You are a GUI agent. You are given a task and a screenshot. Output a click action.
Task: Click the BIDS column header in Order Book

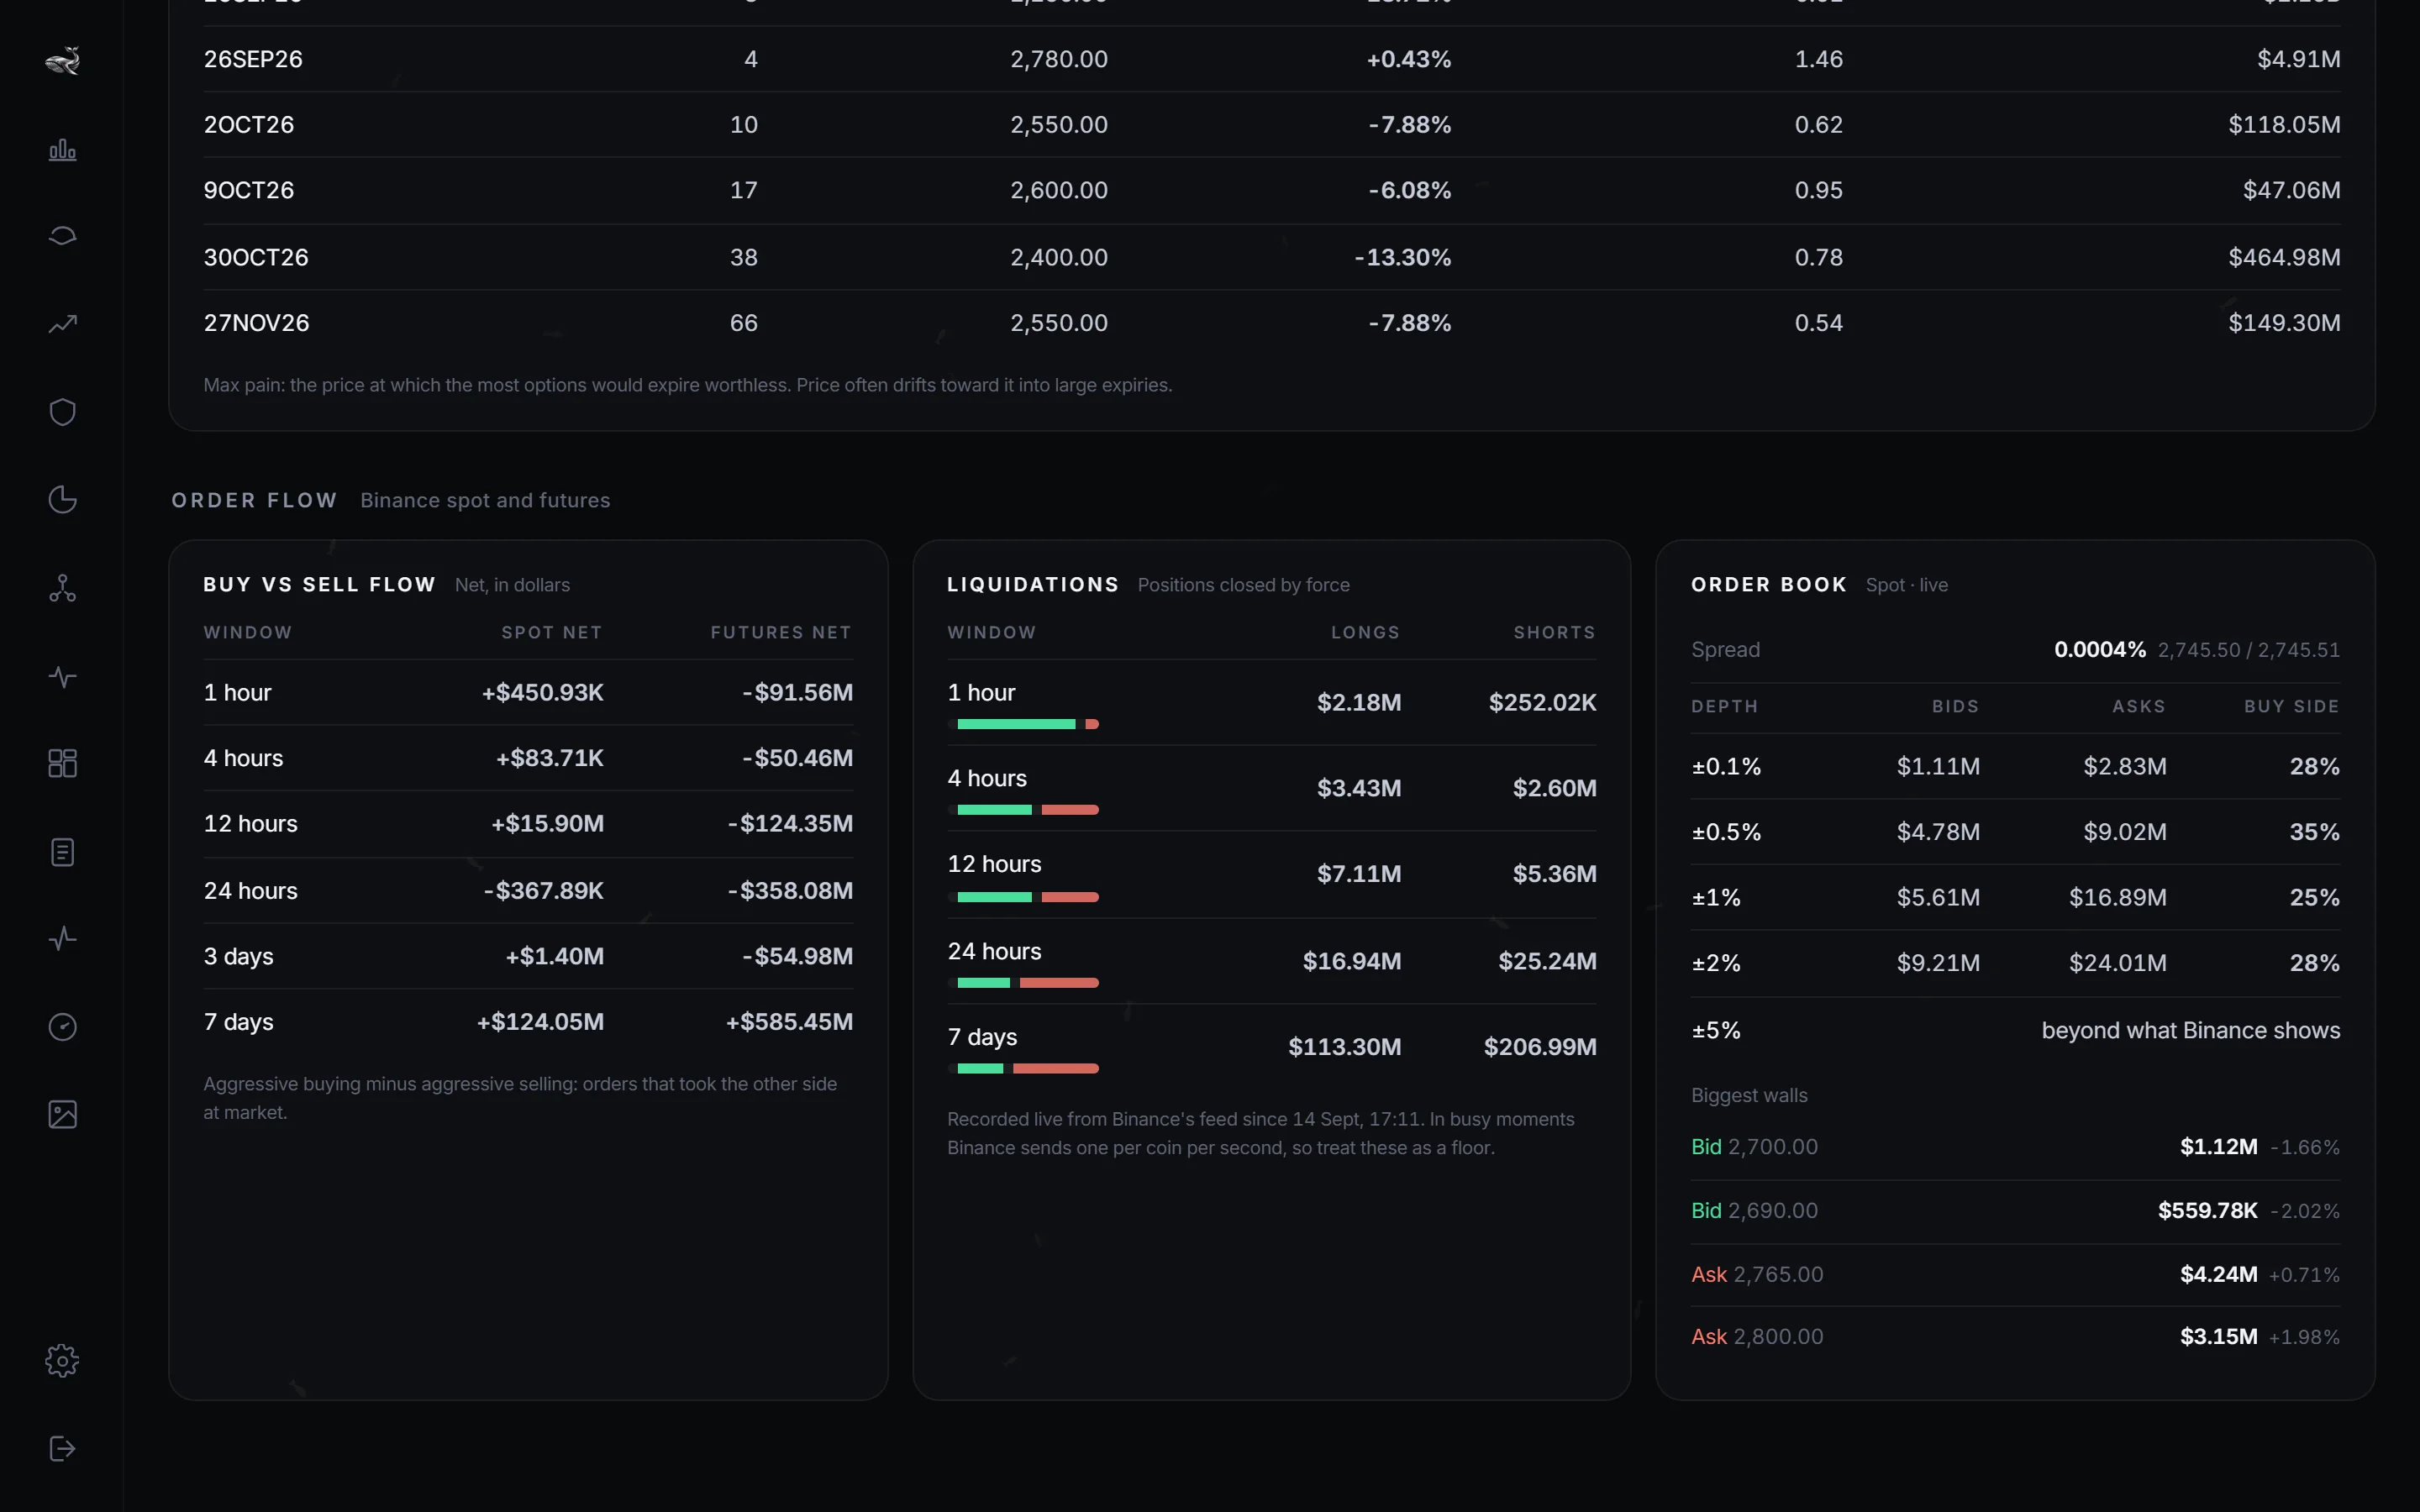pos(1955,706)
